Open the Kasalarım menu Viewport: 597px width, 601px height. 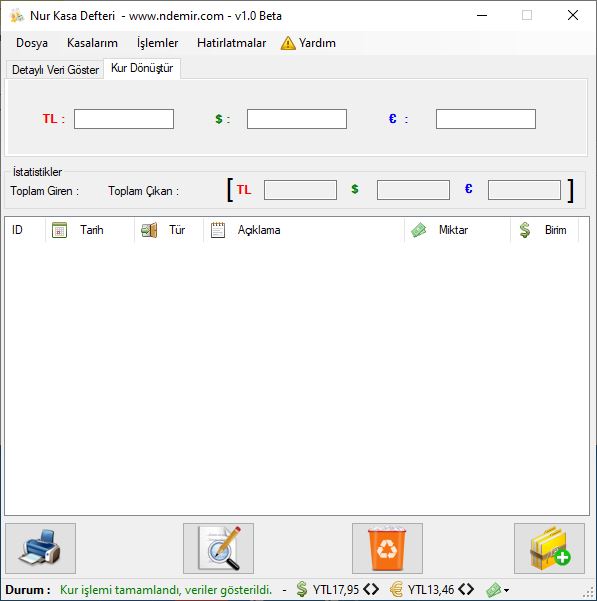pos(92,43)
